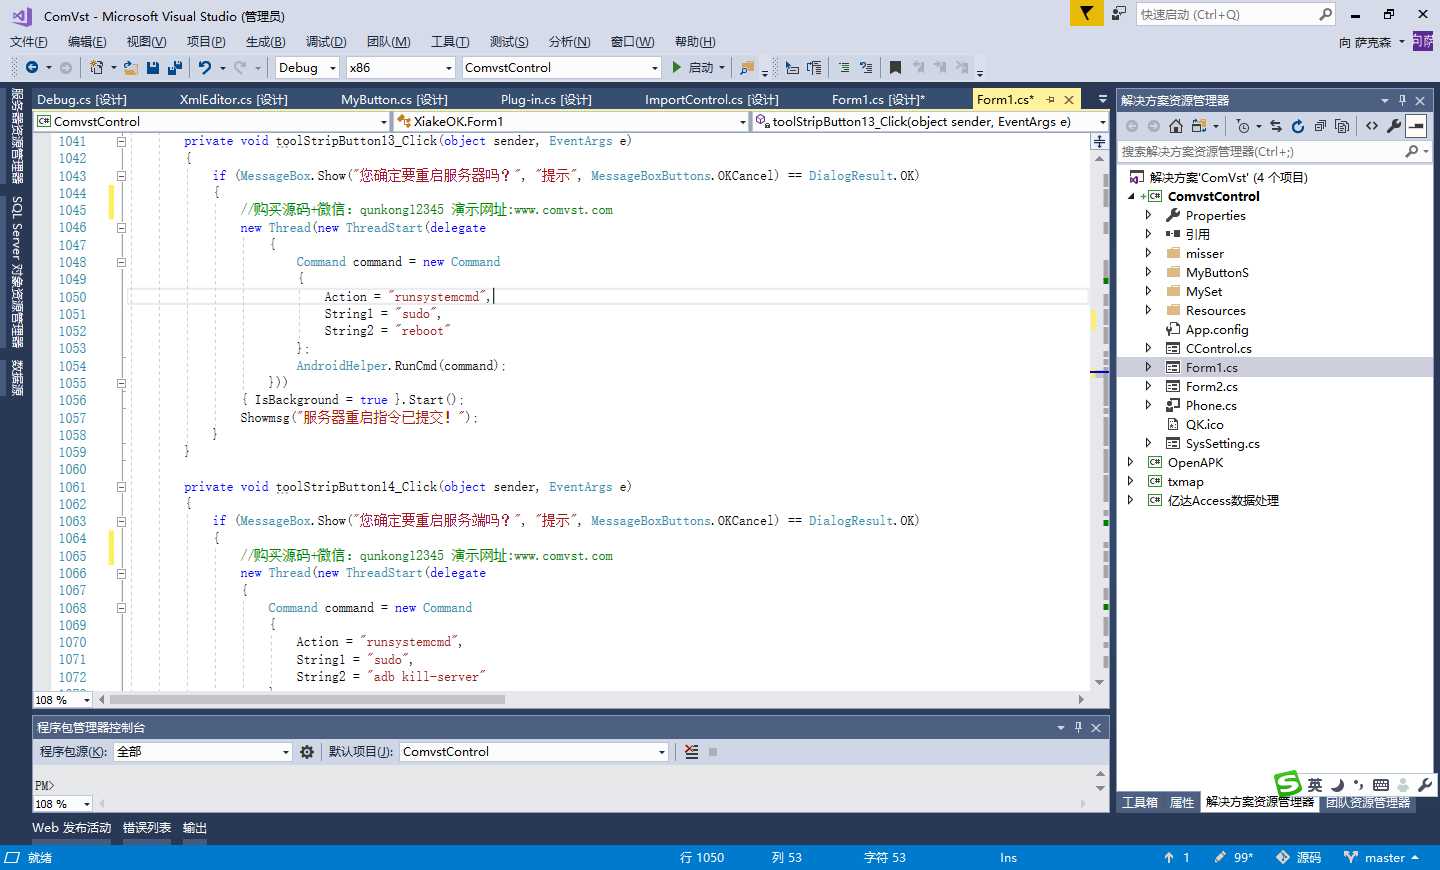This screenshot has height=870, width=1440.
Task: Open the 调试(D) menu
Action: (x=326, y=42)
